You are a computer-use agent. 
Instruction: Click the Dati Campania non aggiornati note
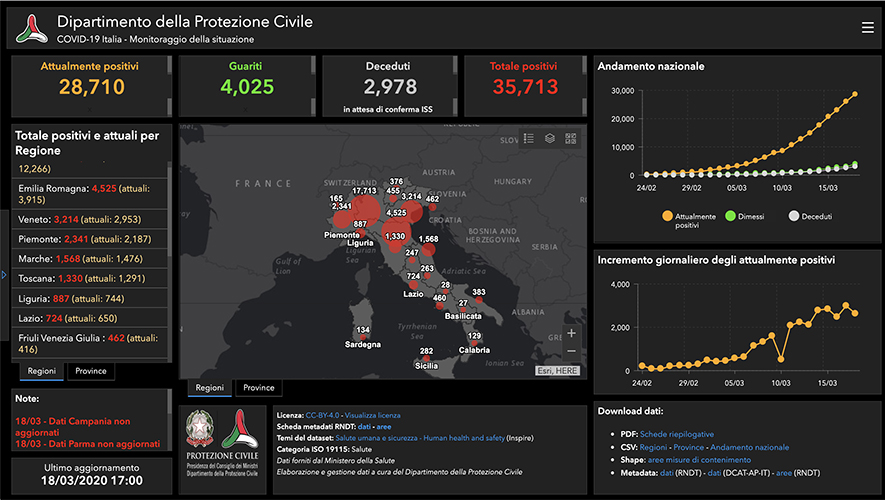point(73,427)
